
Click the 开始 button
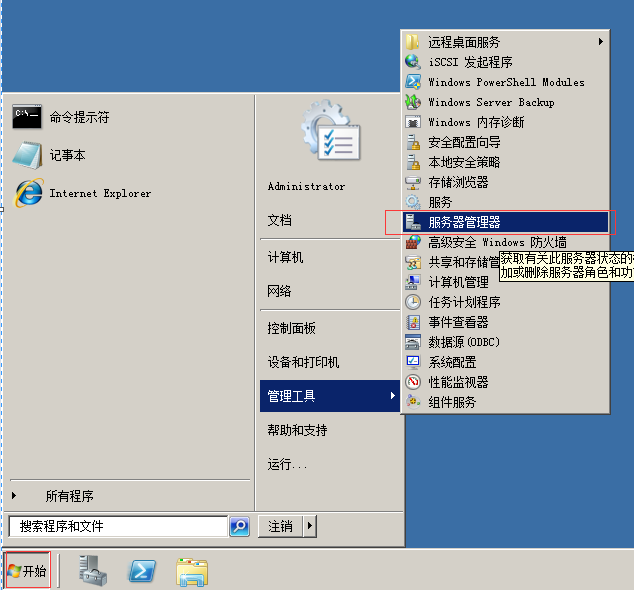pos(27,570)
